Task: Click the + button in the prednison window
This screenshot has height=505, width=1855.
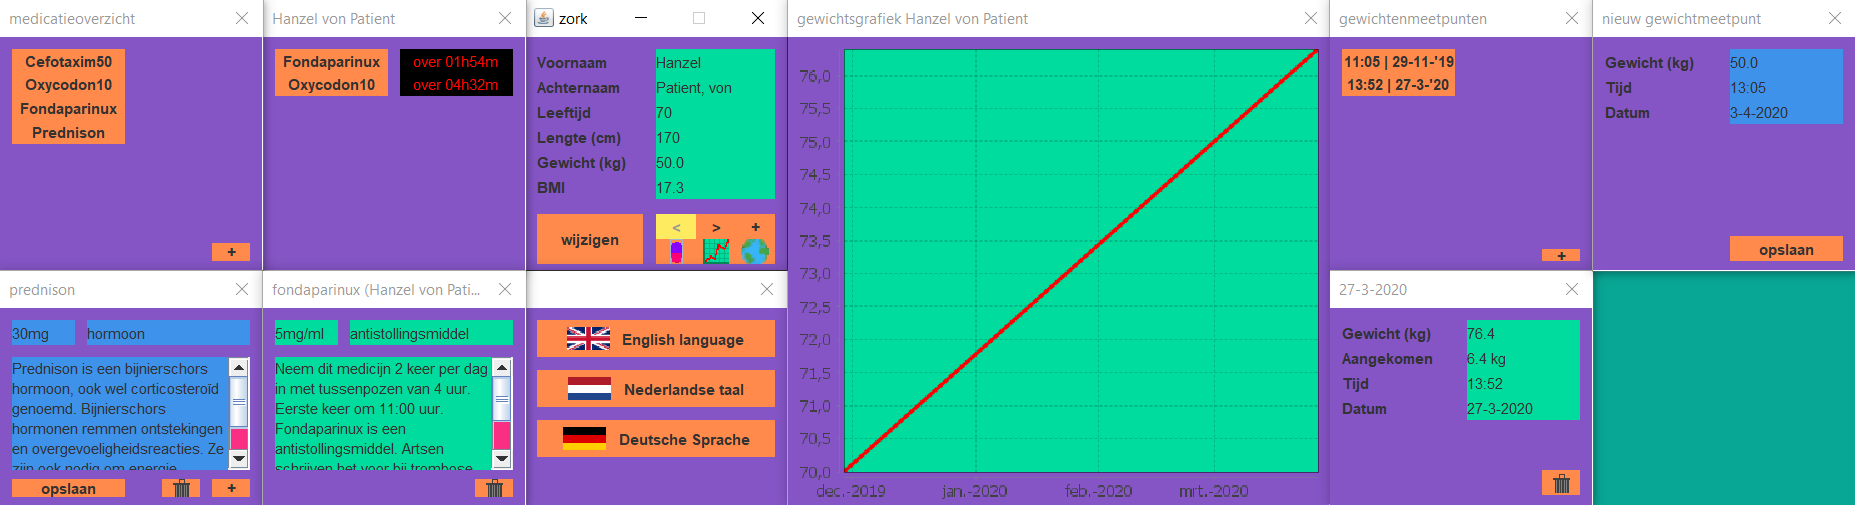Action: tap(231, 488)
